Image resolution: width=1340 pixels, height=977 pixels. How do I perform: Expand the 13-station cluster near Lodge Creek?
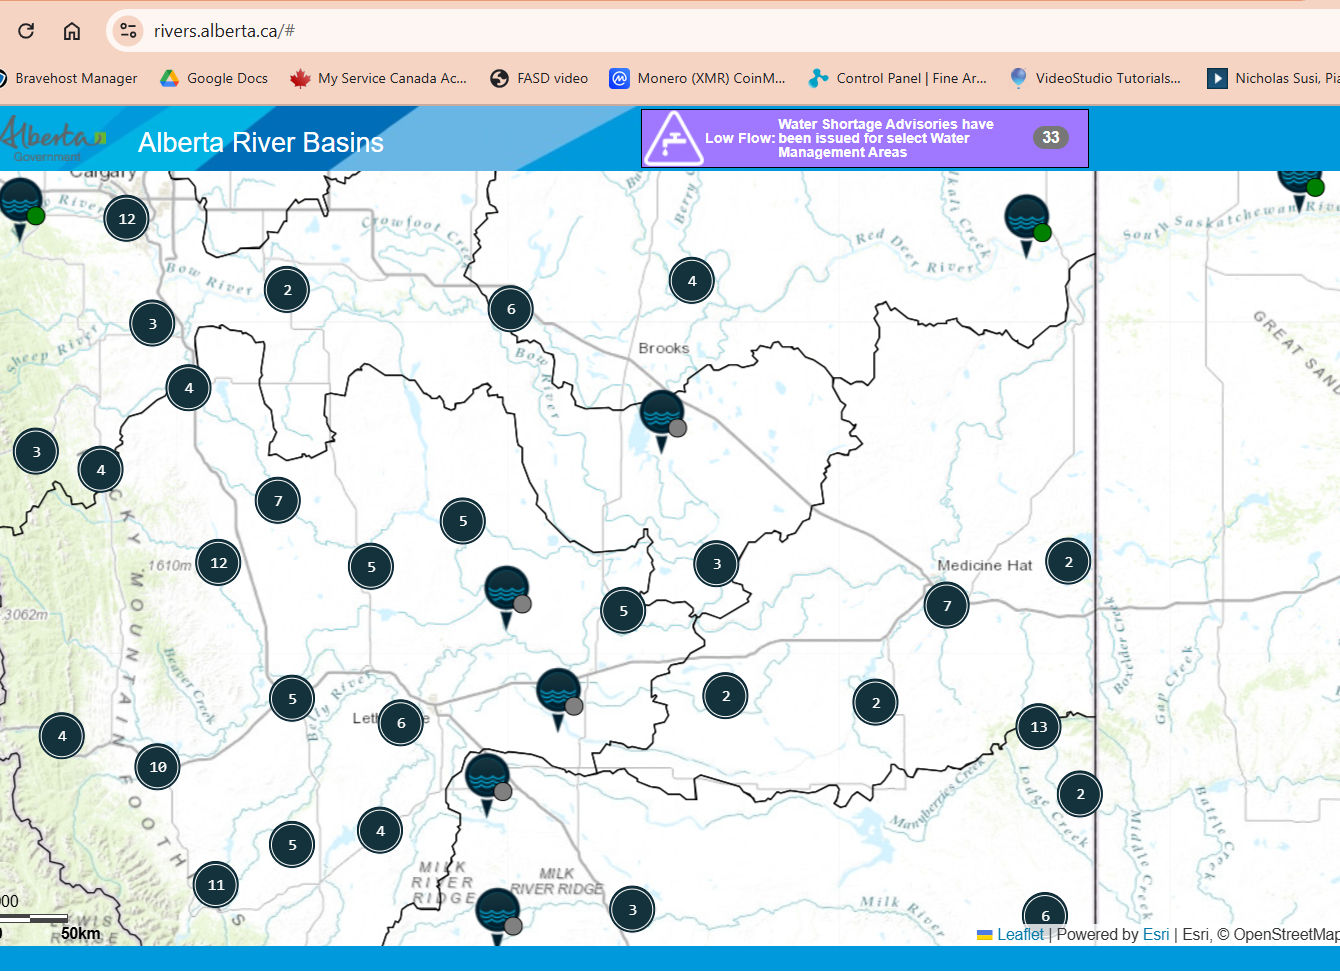tap(1037, 728)
